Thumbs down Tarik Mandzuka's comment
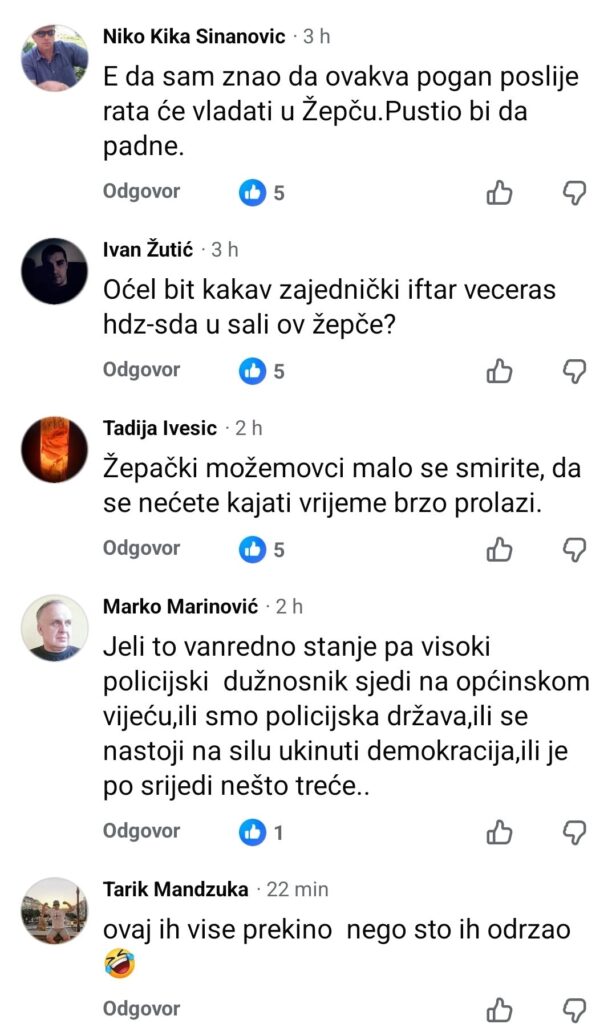This screenshot has height=1024, width=616. tap(575, 1008)
